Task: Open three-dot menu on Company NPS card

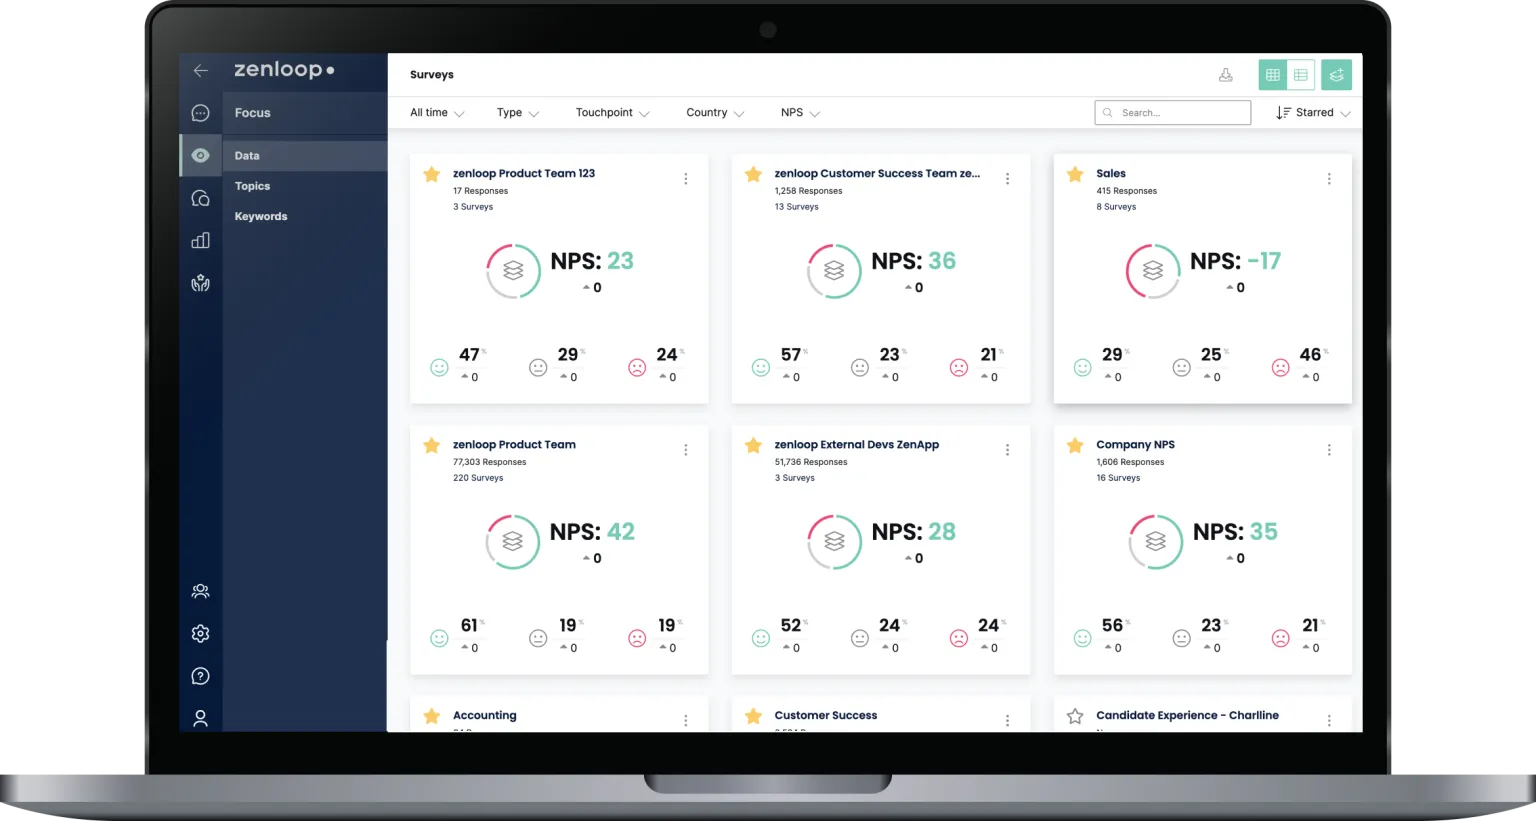Action: point(1329,450)
